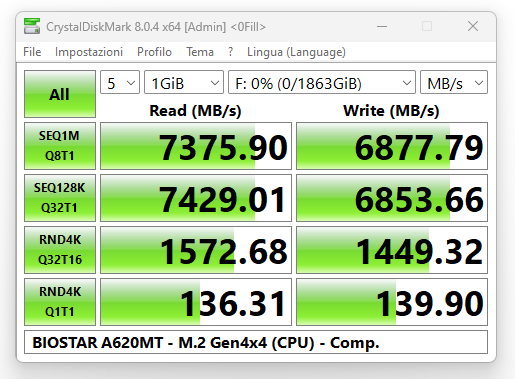Open the test size dropdown showing 1GiB
The height and width of the screenshot is (379, 515).
point(184,82)
